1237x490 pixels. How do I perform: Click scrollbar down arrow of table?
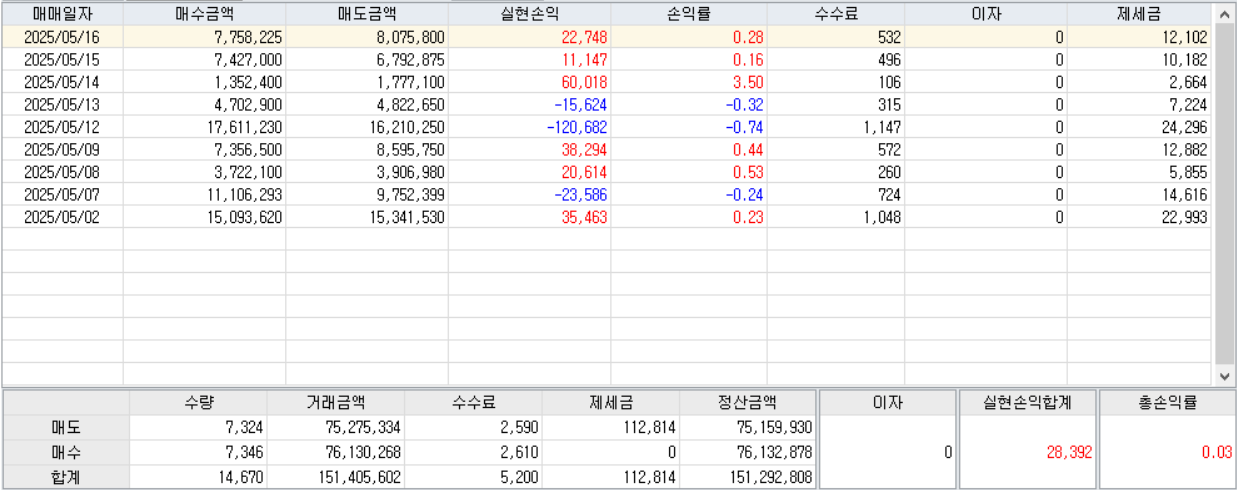(1224, 376)
